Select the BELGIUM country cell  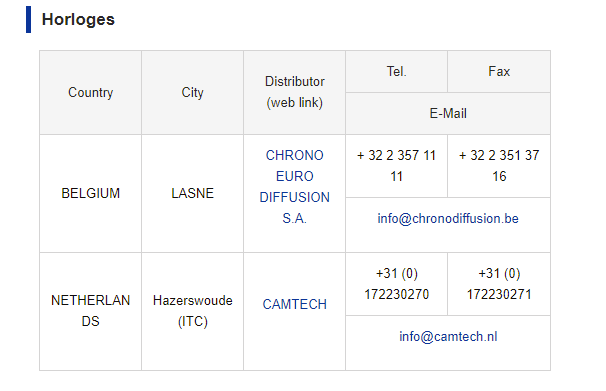tap(90, 193)
